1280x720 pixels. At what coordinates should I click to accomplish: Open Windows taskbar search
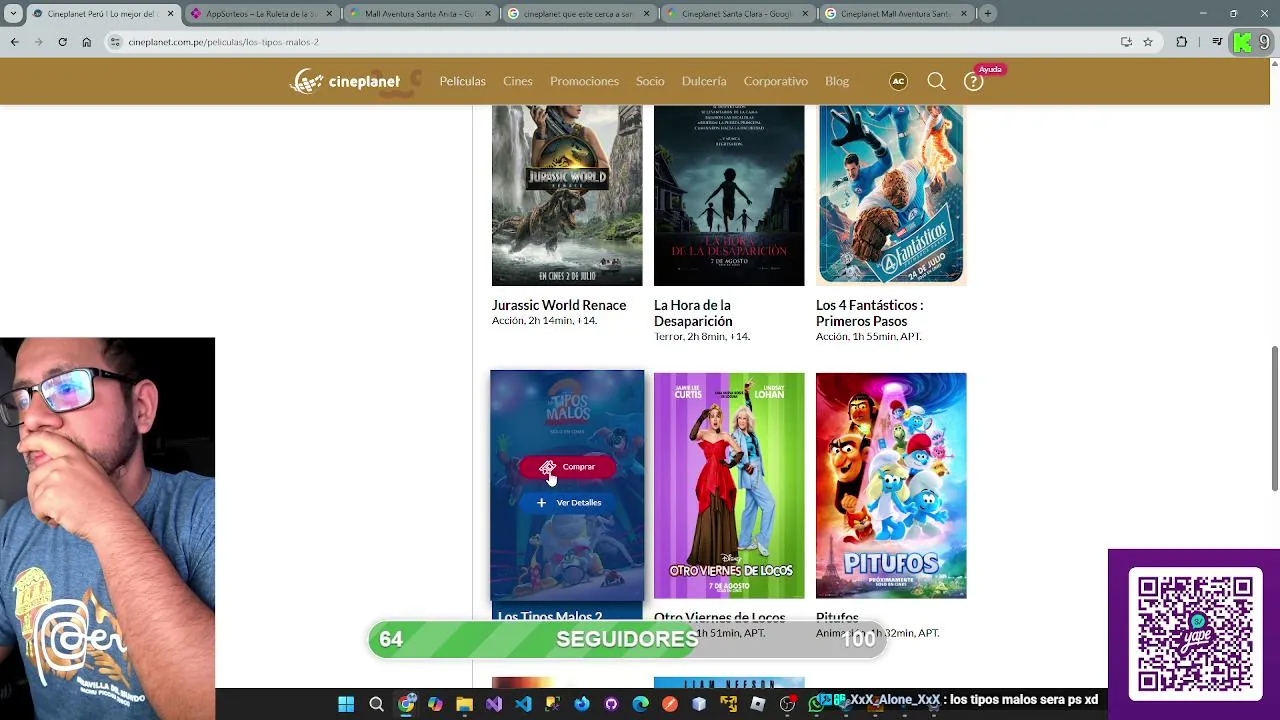coord(376,705)
